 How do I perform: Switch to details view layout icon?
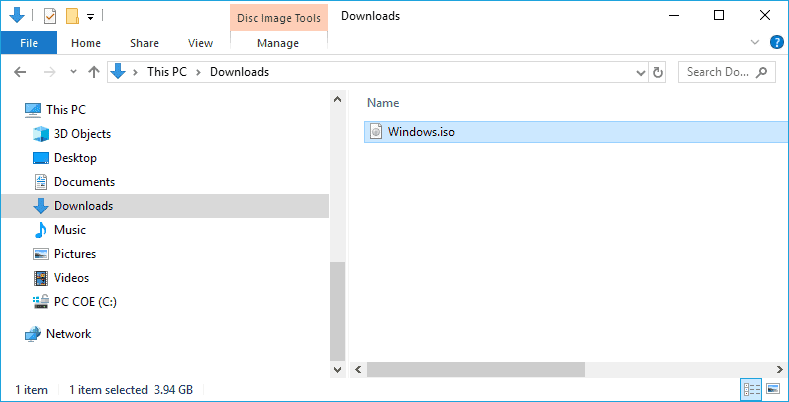point(751,389)
